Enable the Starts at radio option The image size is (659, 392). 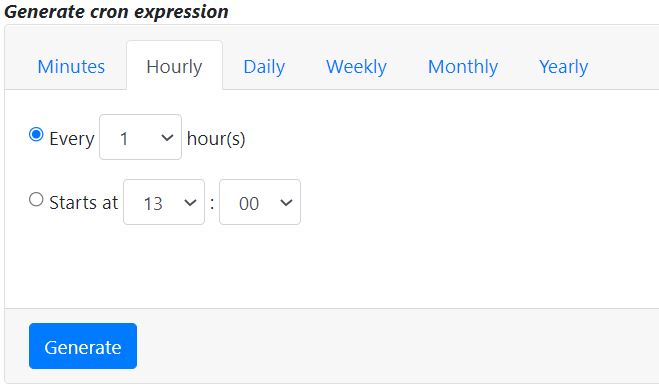(36, 199)
